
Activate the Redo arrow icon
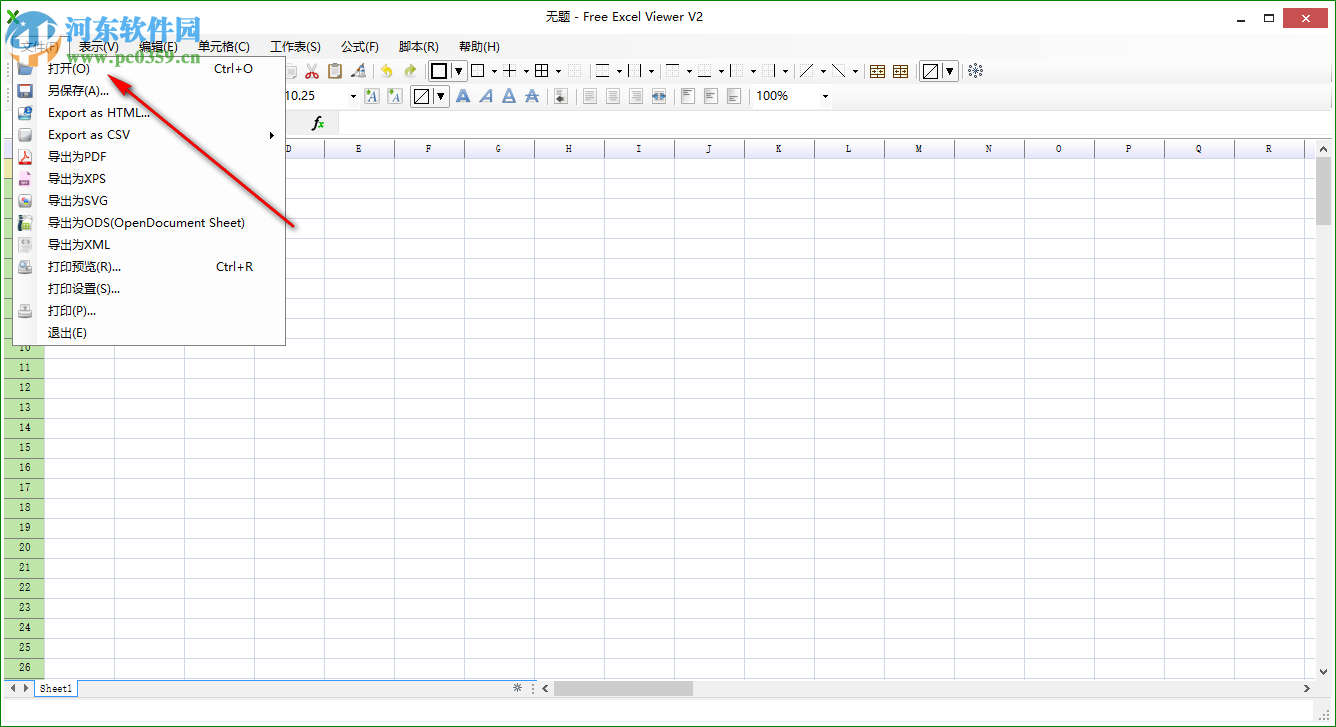coord(410,71)
